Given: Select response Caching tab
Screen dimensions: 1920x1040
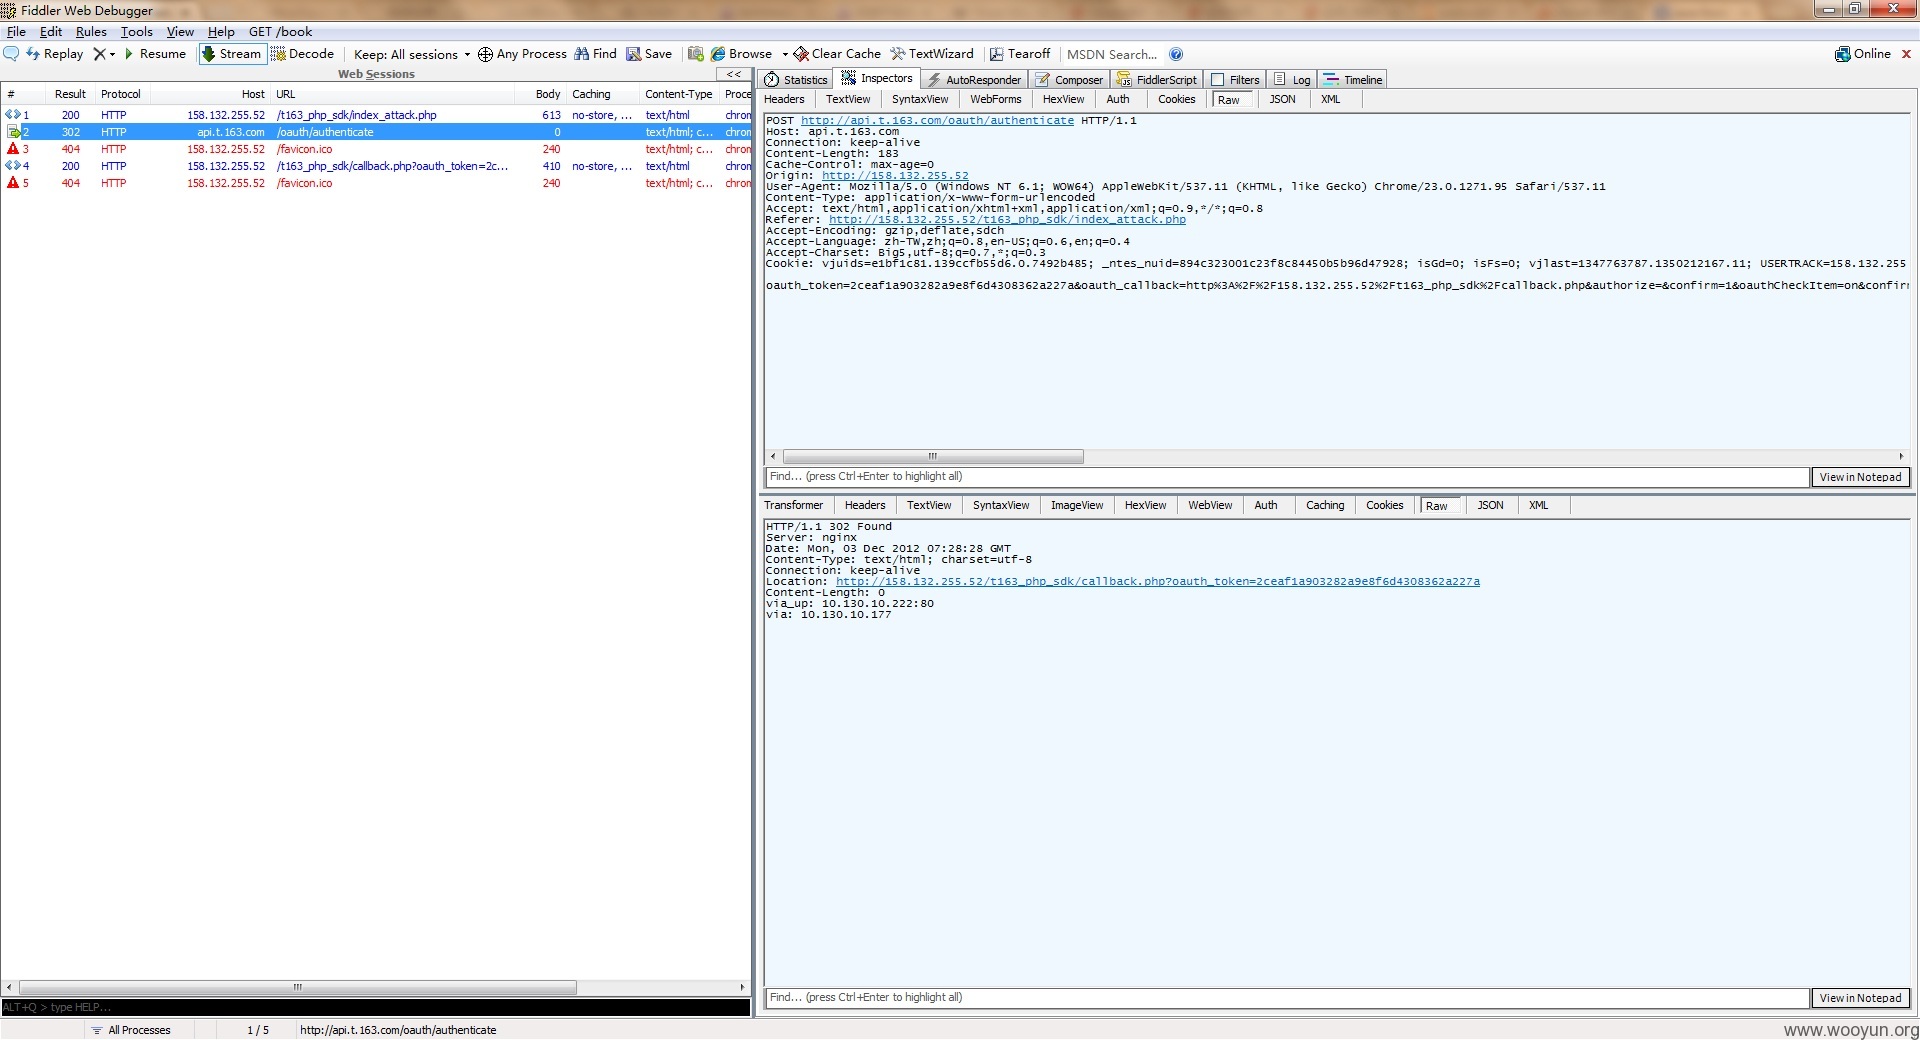Looking at the screenshot, I should point(1325,505).
